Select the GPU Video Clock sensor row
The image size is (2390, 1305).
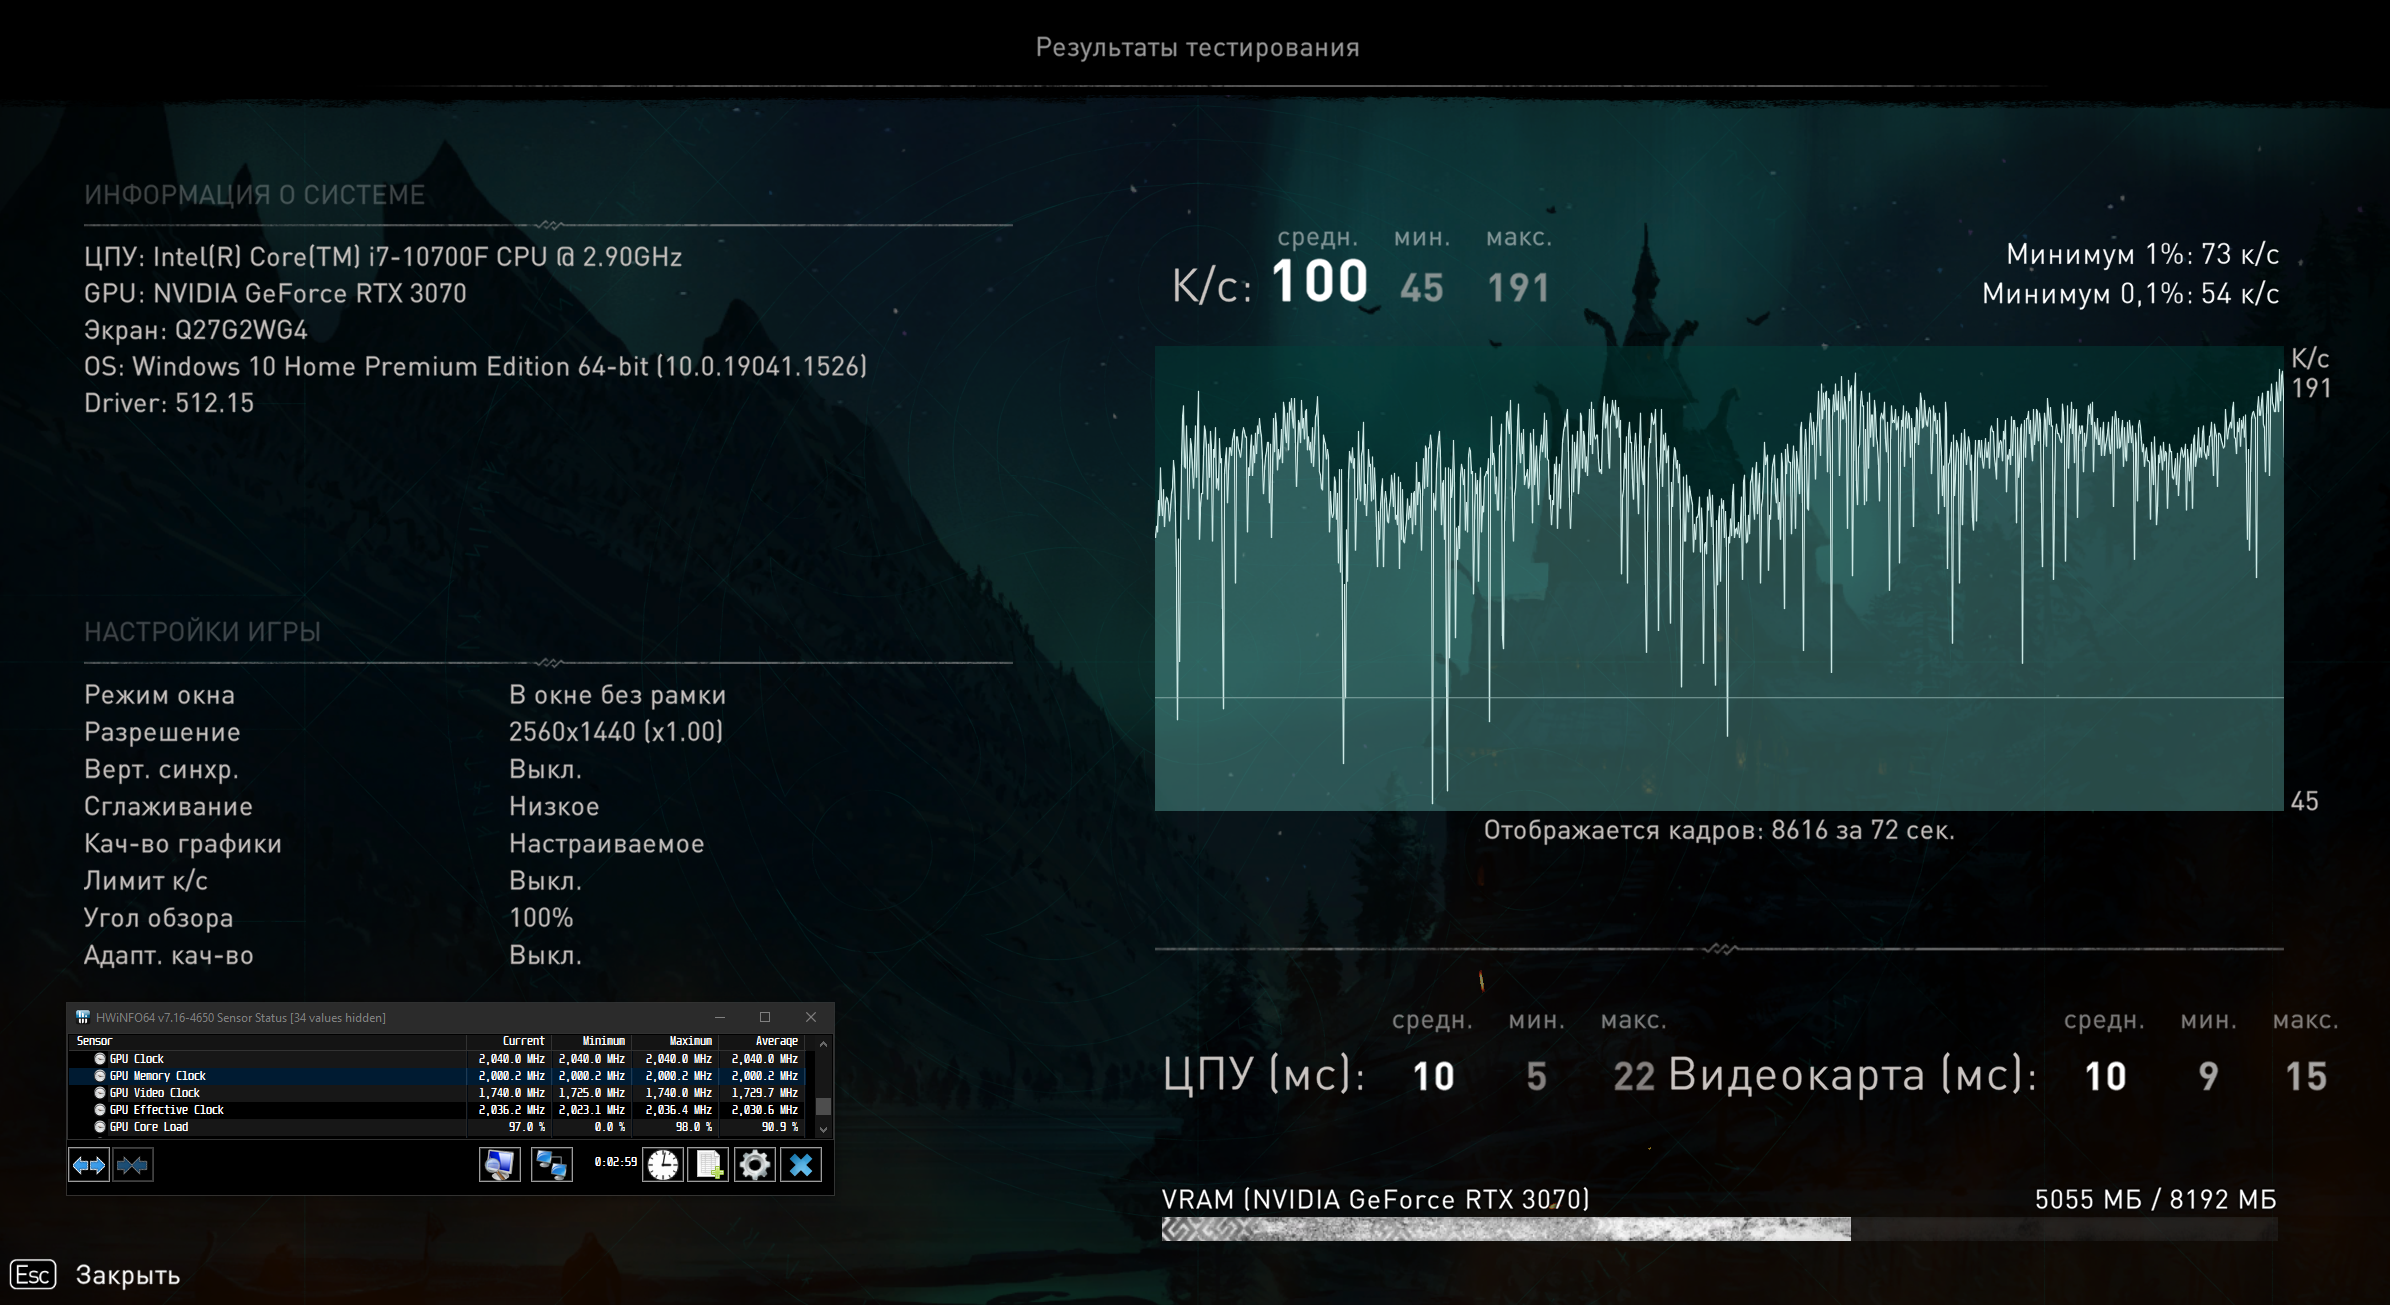click(x=155, y=1093)
